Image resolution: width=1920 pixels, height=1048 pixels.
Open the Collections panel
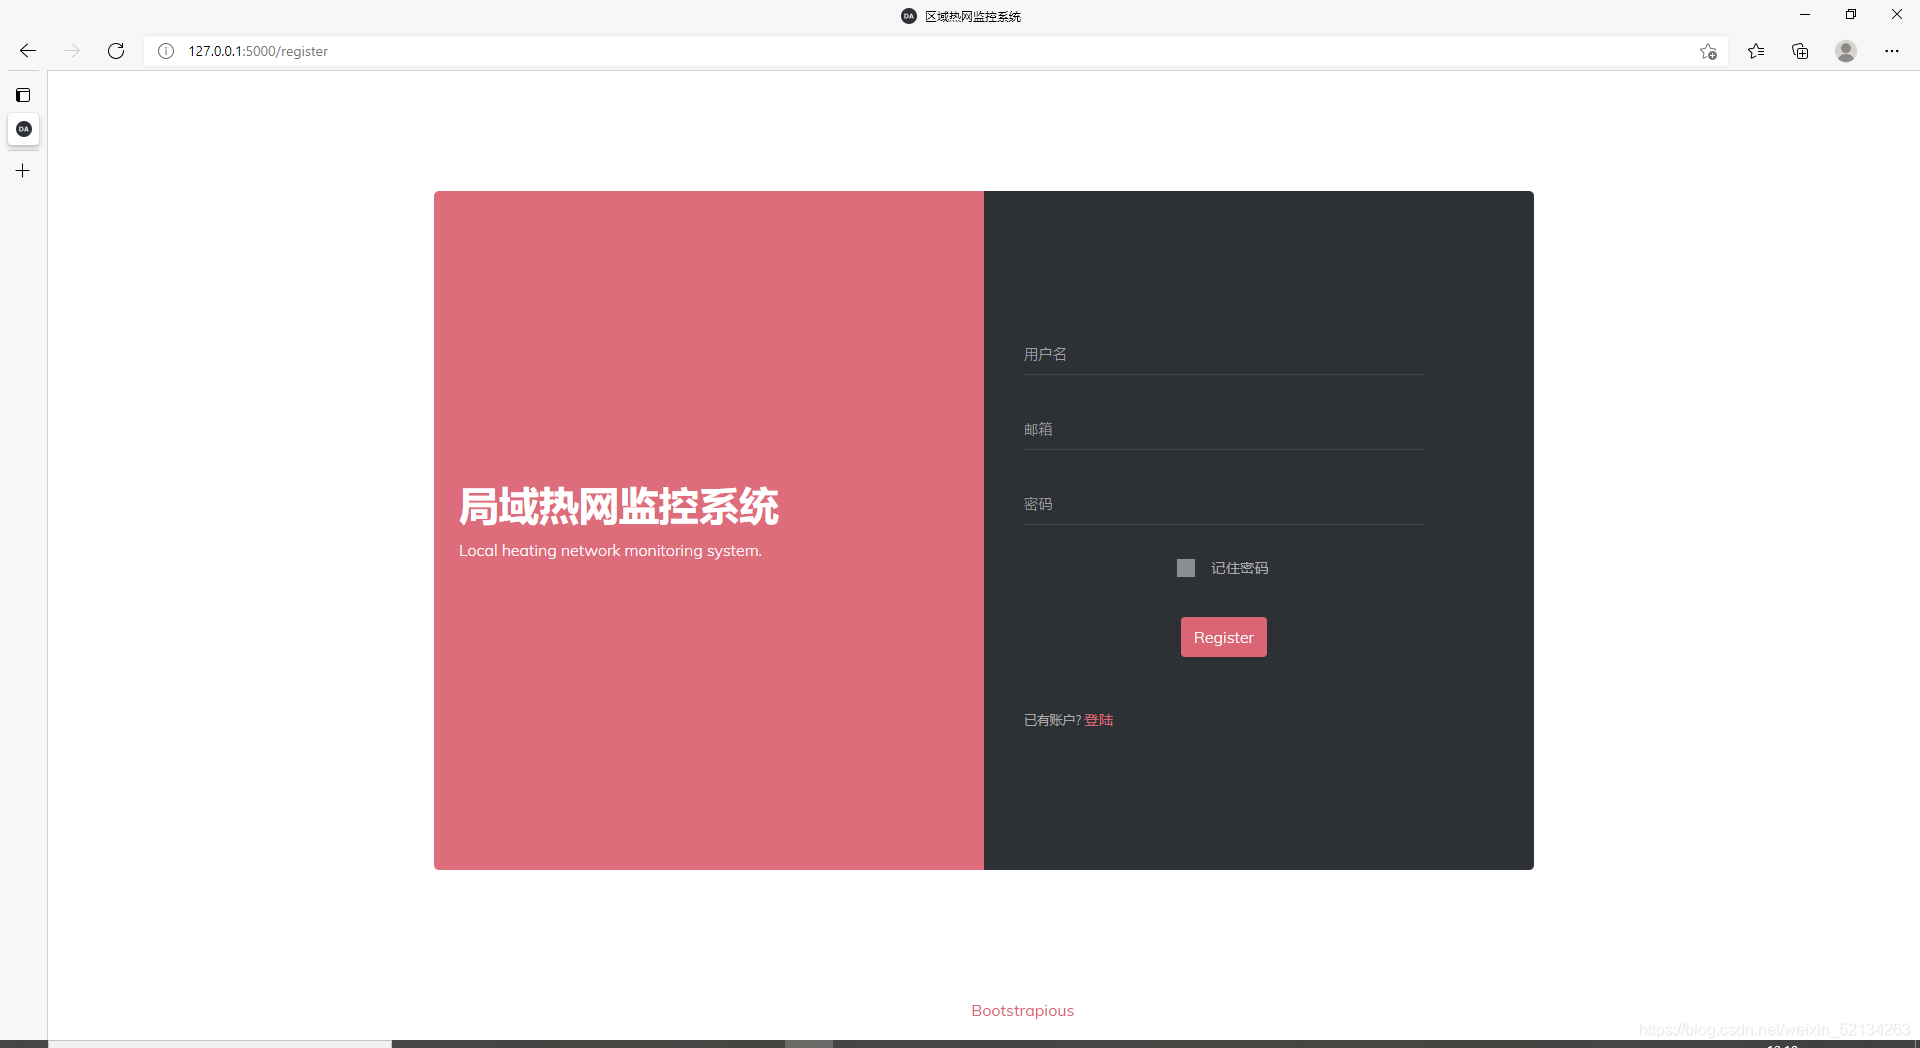coord(1800,51)
